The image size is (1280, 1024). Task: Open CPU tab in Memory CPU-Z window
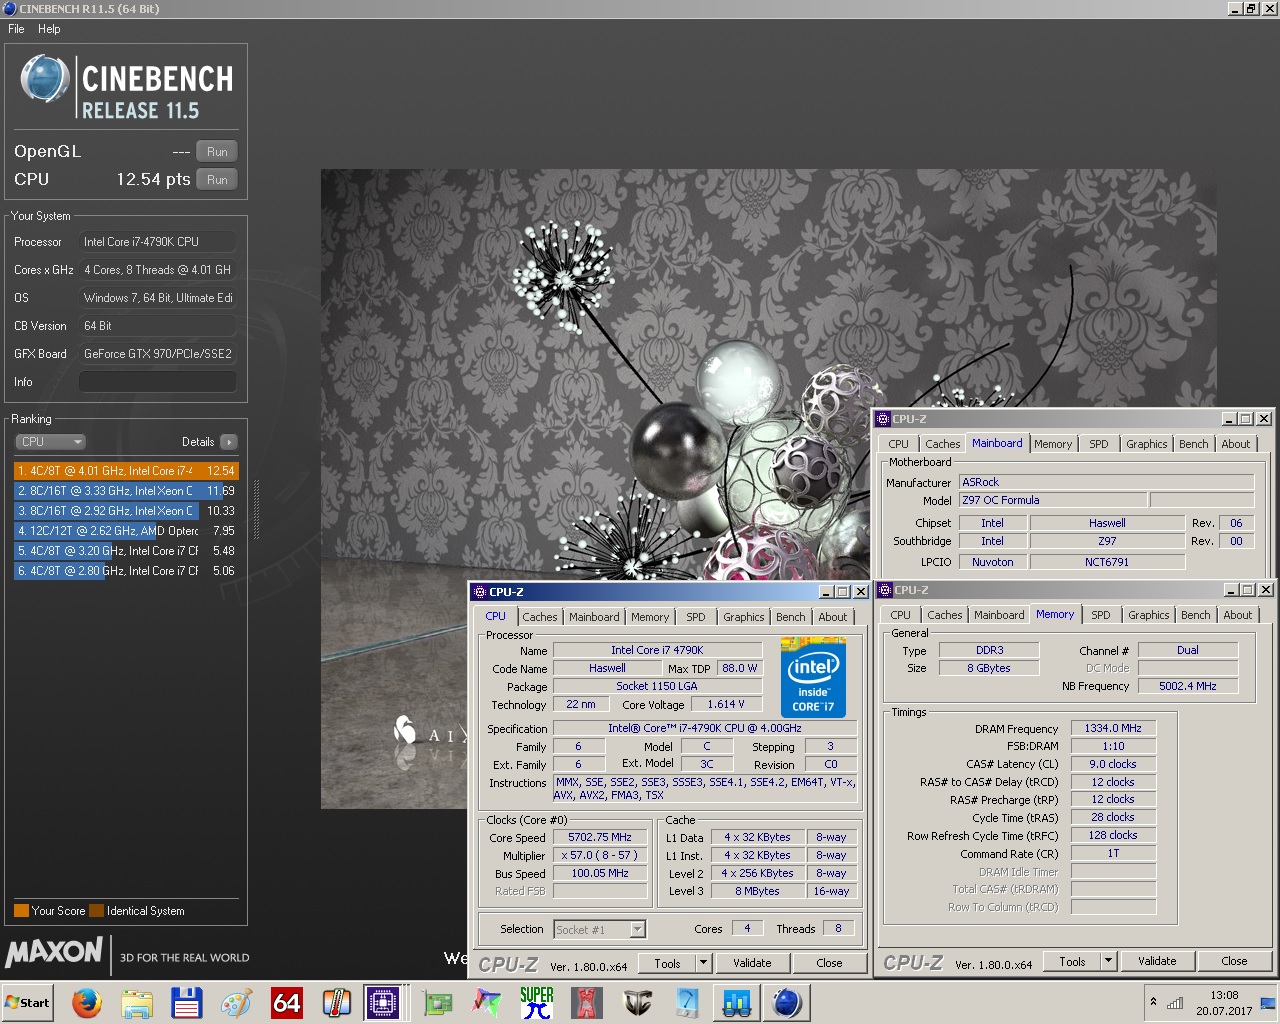pyautogui.click(x=901, y=615)
